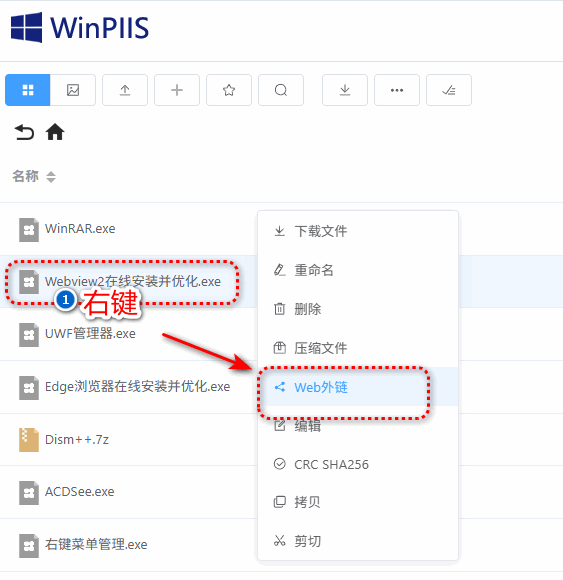Image resolution: width=563 pixels, height=580 pixels.
Task: Select the WinRAR.exe file name
Action: coord(80,229)
